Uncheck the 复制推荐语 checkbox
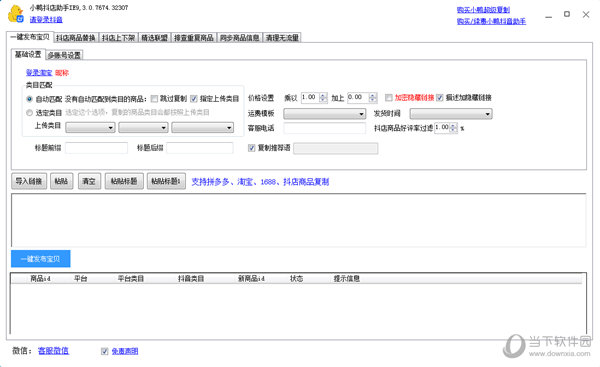 (x=251, y=148)
